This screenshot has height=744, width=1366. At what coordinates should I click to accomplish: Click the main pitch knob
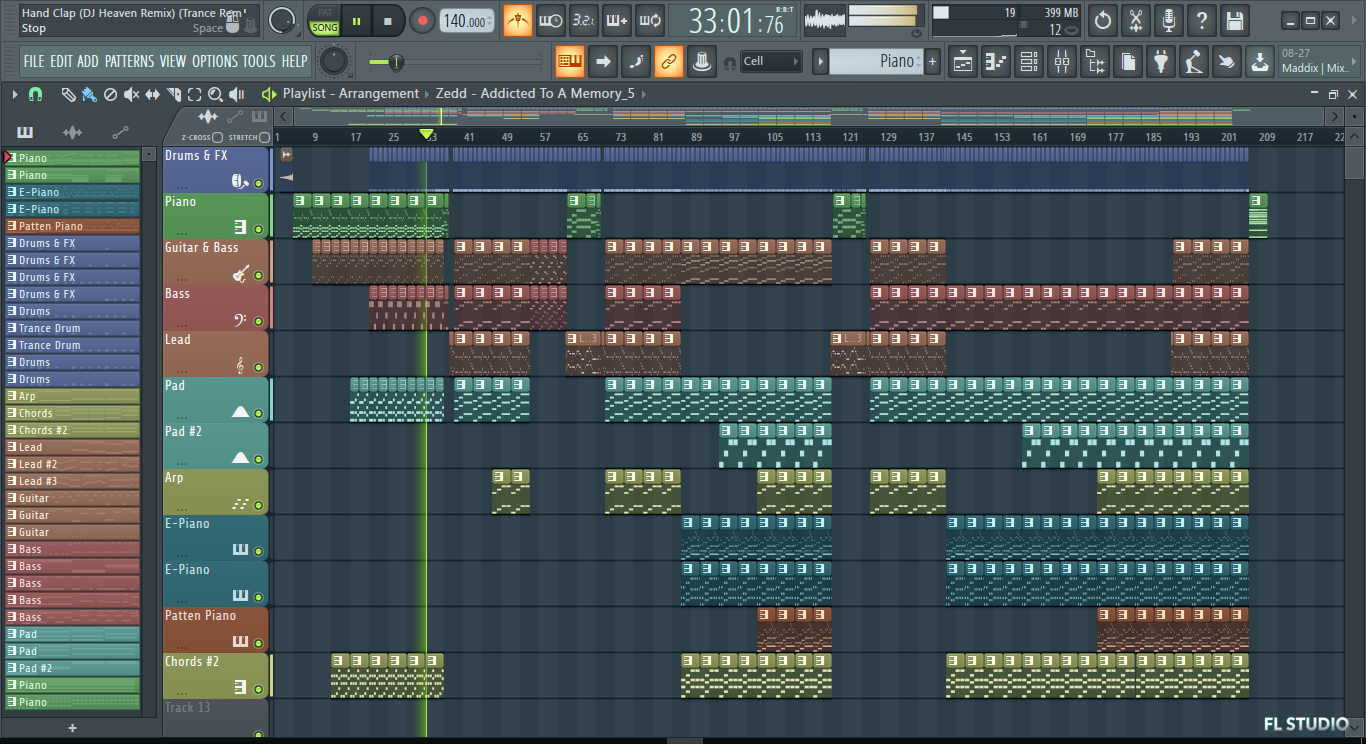tap(332, 61)
